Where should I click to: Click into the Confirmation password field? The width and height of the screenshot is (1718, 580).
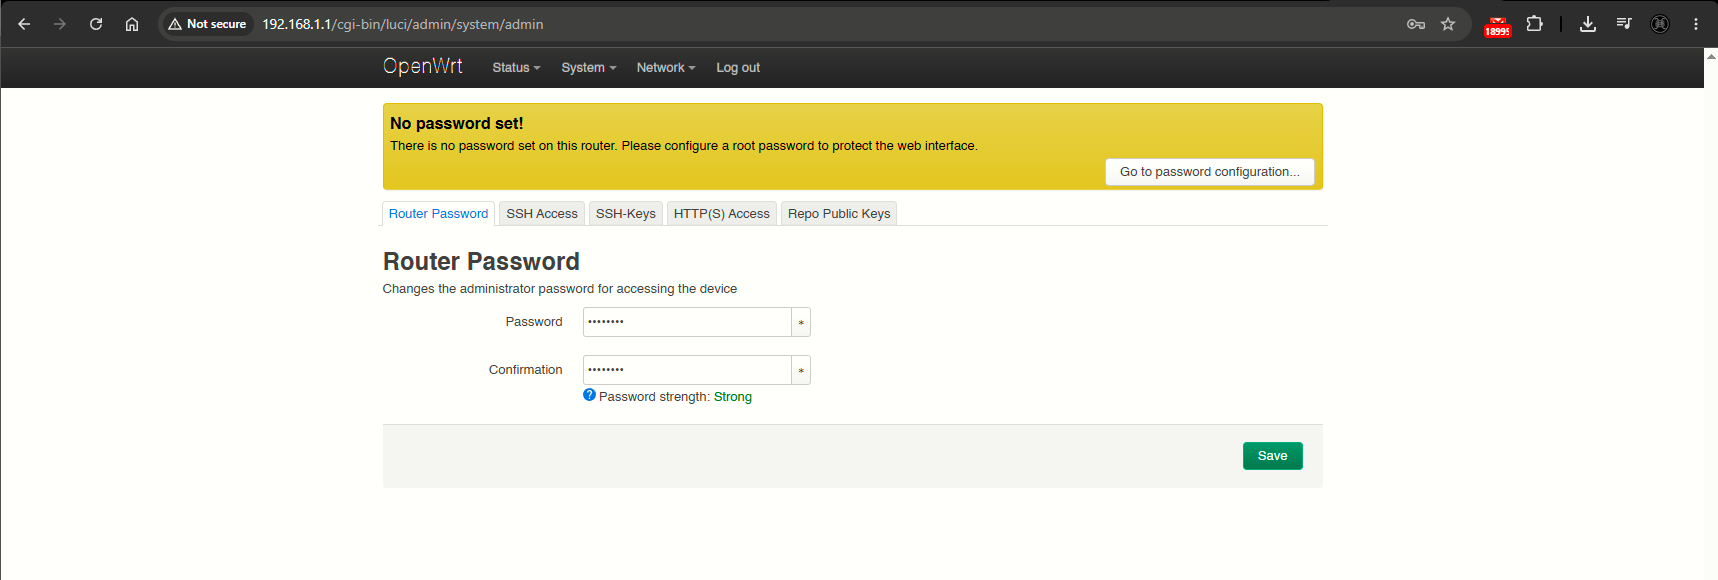click(x=687, y=370)
